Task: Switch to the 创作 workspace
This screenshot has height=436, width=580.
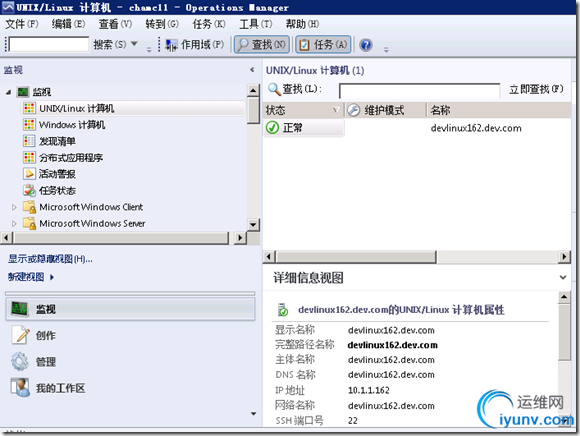Action: click(x=46, y=335)
